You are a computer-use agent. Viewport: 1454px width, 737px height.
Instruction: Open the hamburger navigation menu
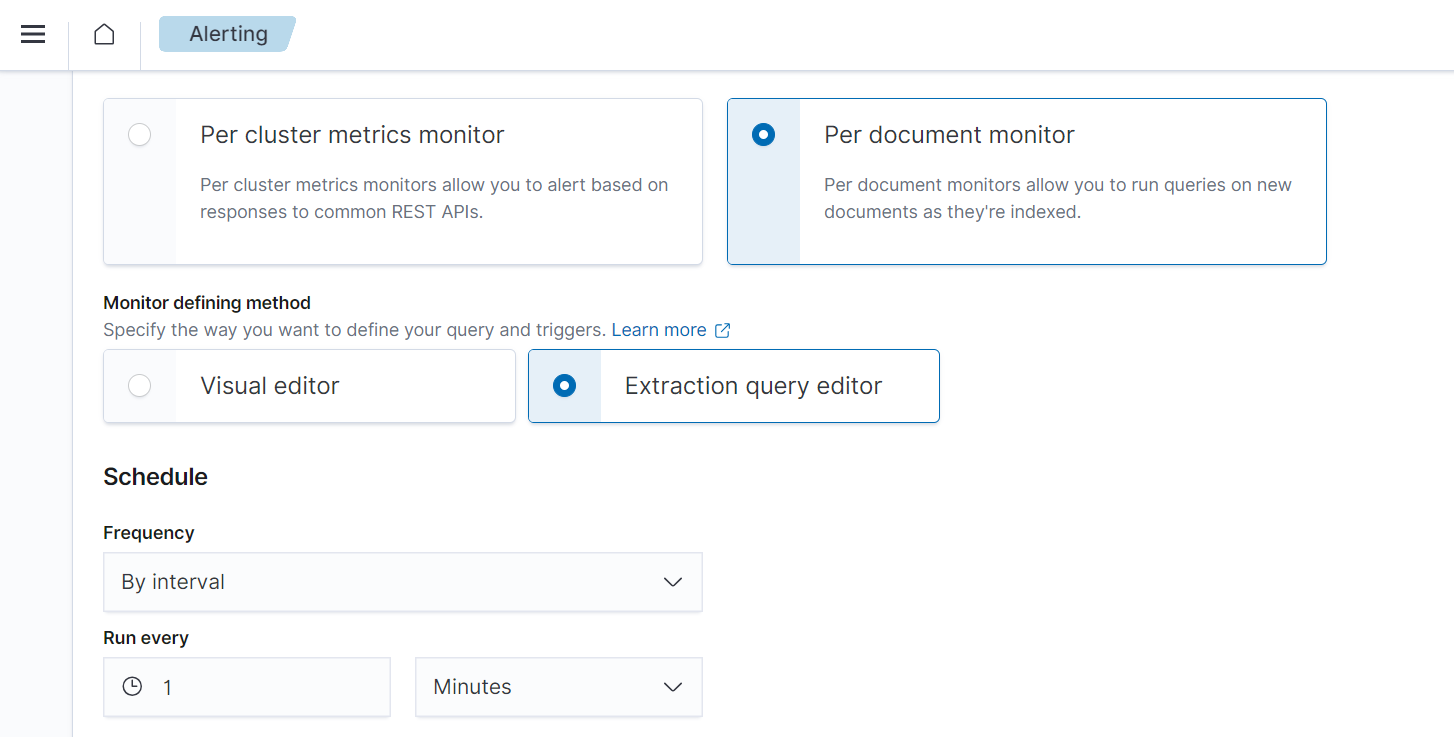click(x=33, y=34)
